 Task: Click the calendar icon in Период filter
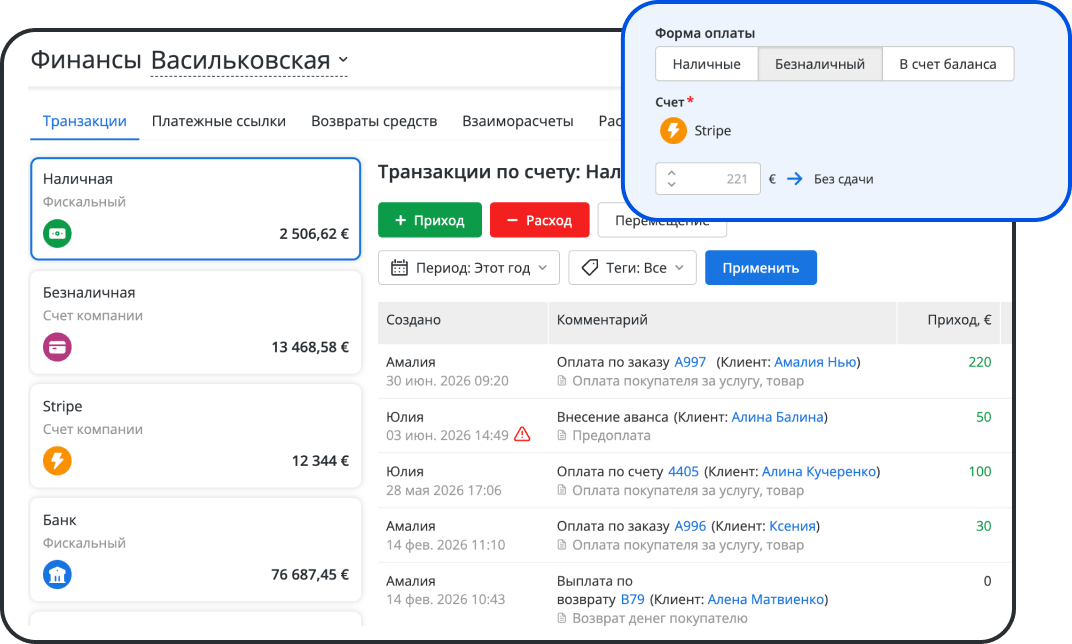click(399, 268)
